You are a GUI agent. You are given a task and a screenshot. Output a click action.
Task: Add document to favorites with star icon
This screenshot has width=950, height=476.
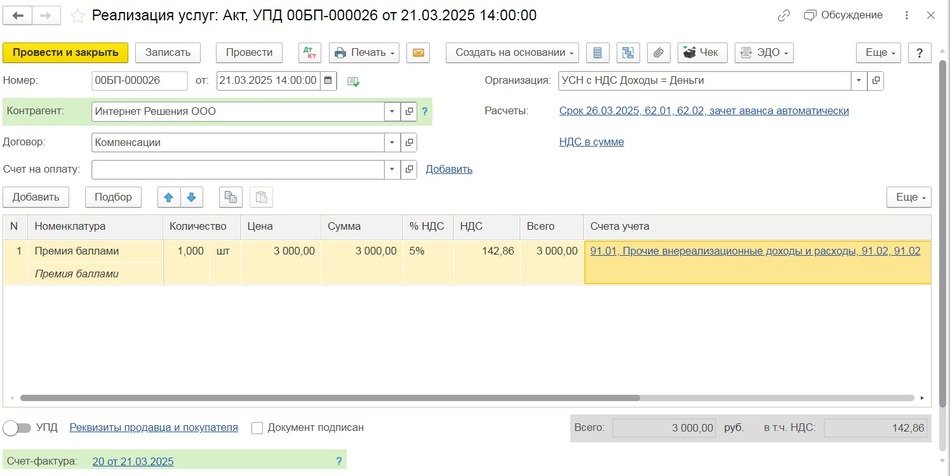(x=76, y=16)
